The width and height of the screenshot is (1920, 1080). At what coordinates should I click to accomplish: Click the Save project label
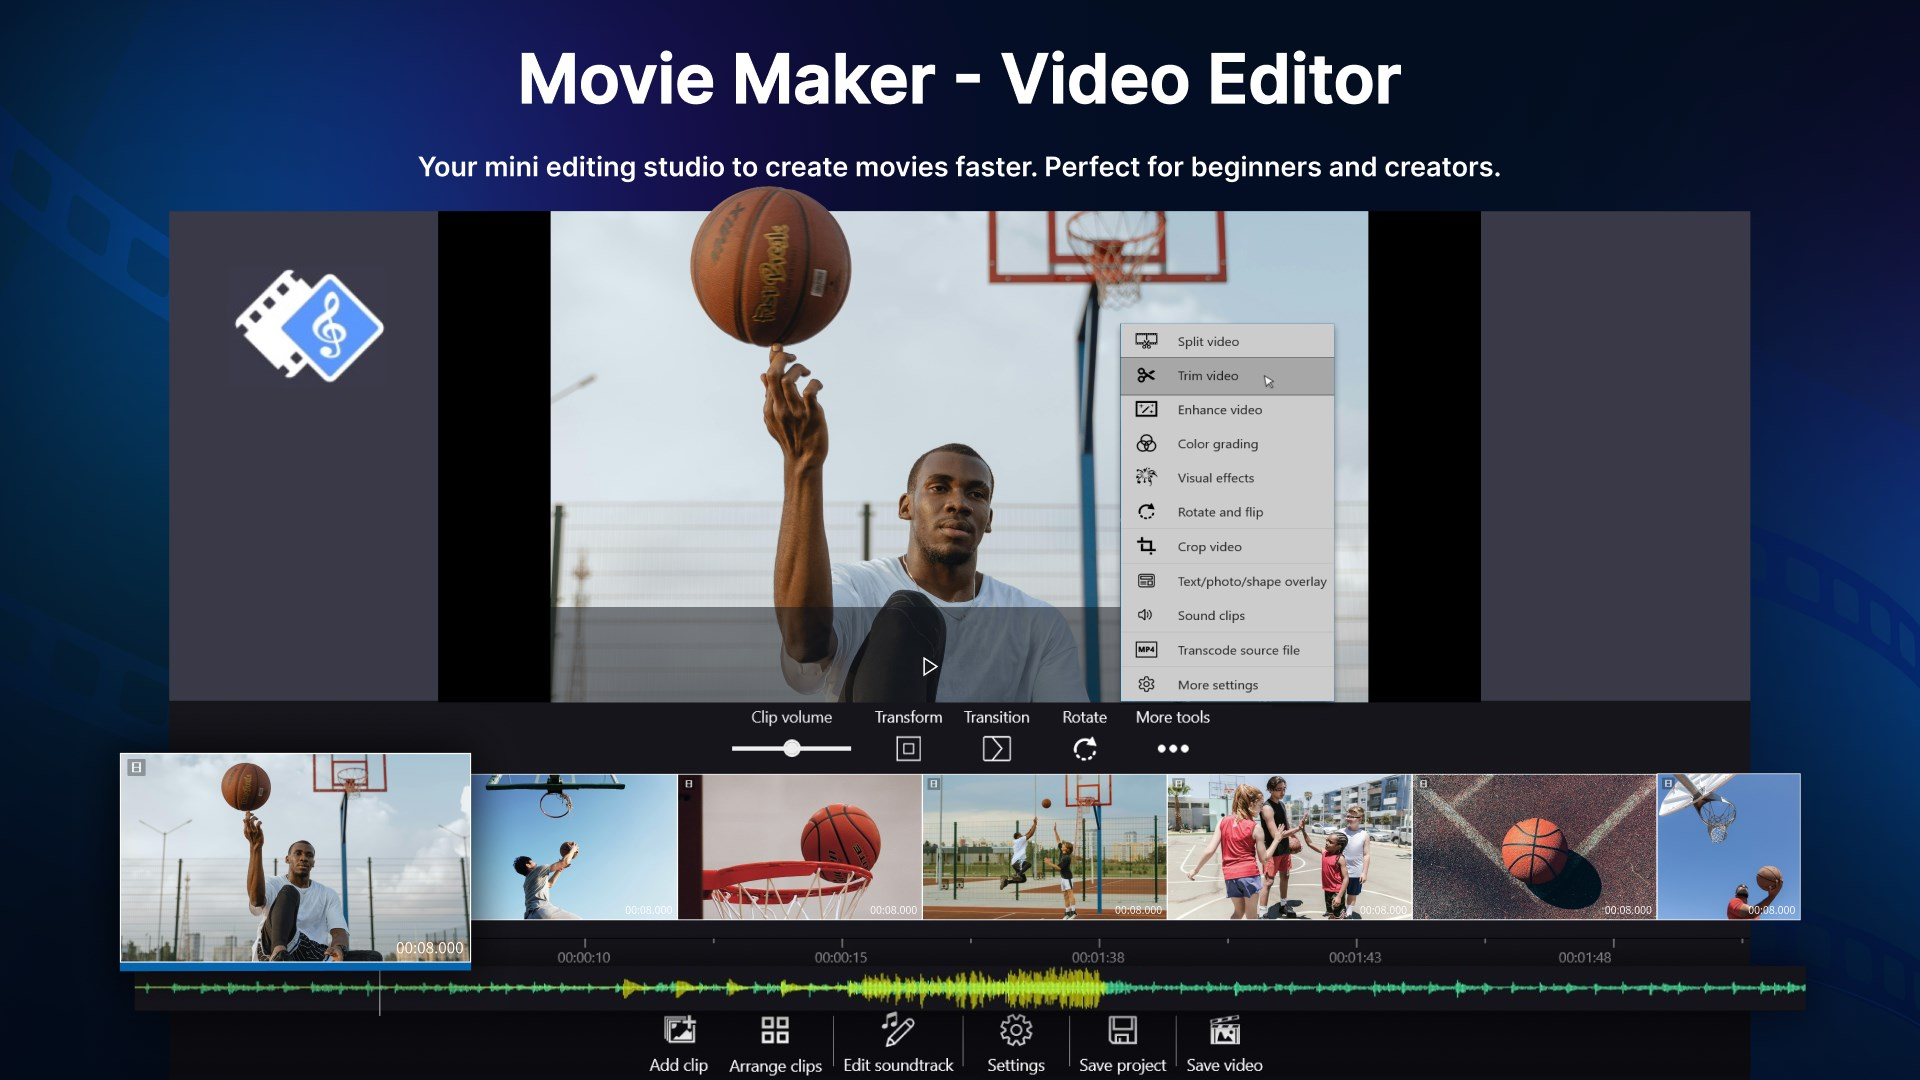tap(1122, 1065)
